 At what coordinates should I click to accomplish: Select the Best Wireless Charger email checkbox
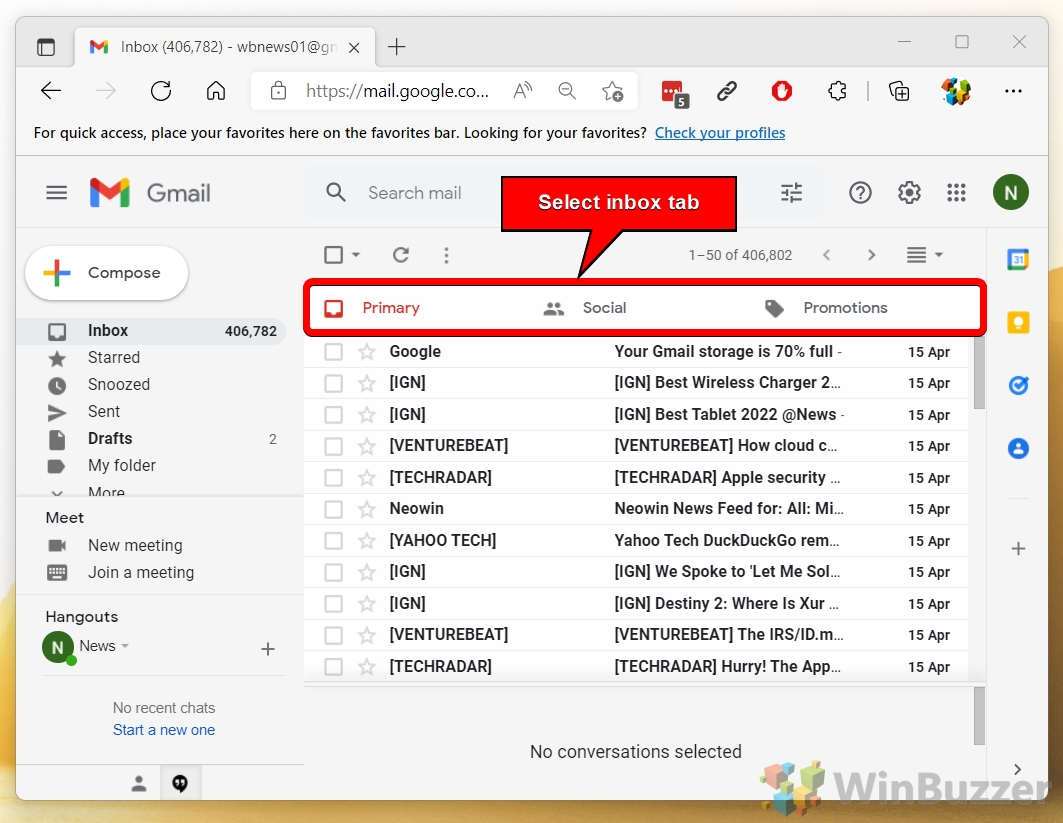(333, 383)
